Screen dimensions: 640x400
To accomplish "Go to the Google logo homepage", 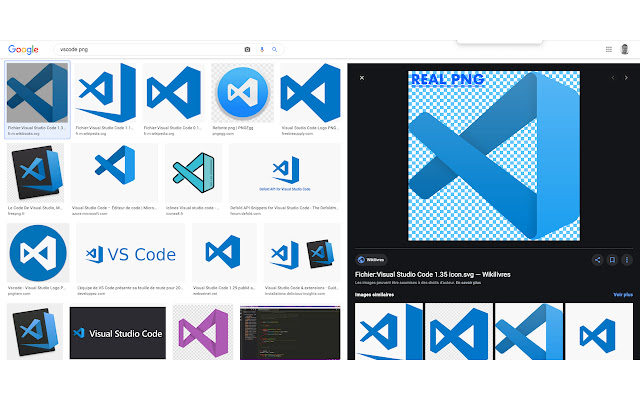I will (x=23, y=49).
